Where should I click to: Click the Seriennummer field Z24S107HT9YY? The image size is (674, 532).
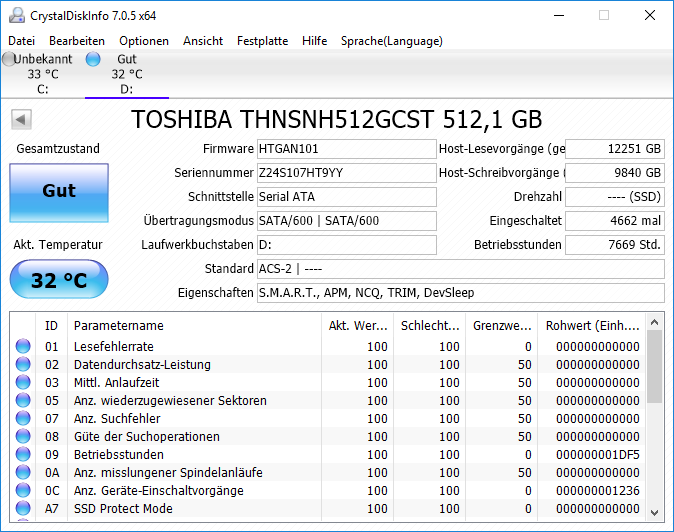tap(346, 173)
